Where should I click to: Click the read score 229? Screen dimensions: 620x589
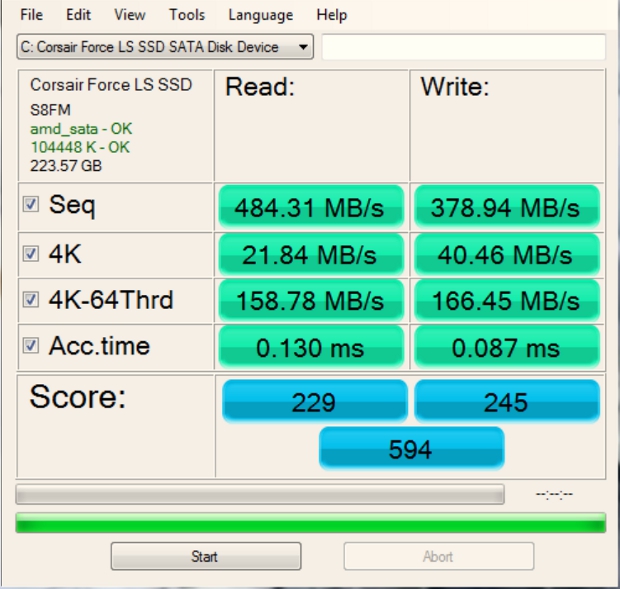[x=314, y=401]
